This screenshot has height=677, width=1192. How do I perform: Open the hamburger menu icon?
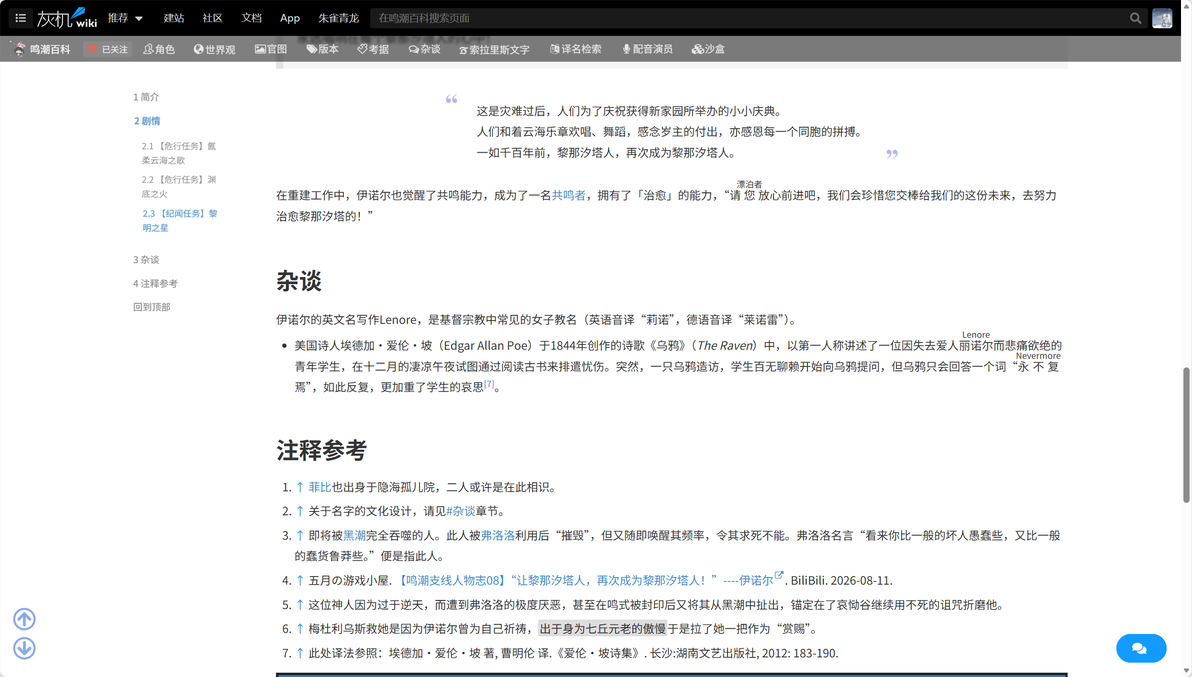click(21, 17)
